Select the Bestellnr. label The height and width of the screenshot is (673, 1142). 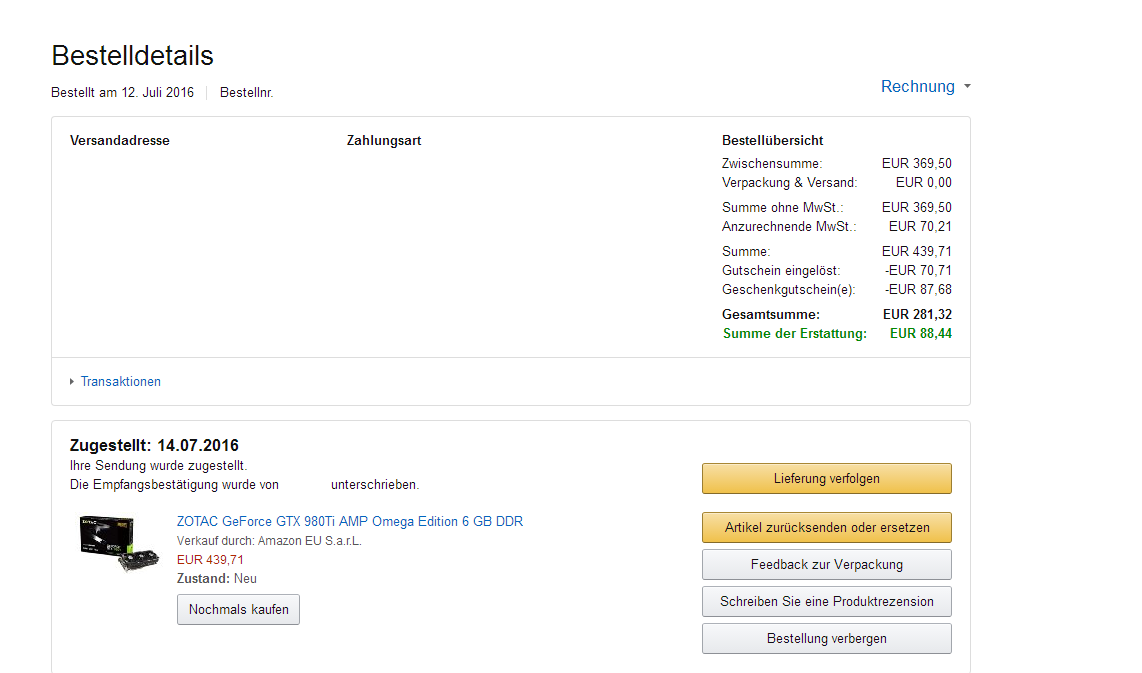point(246,93)
